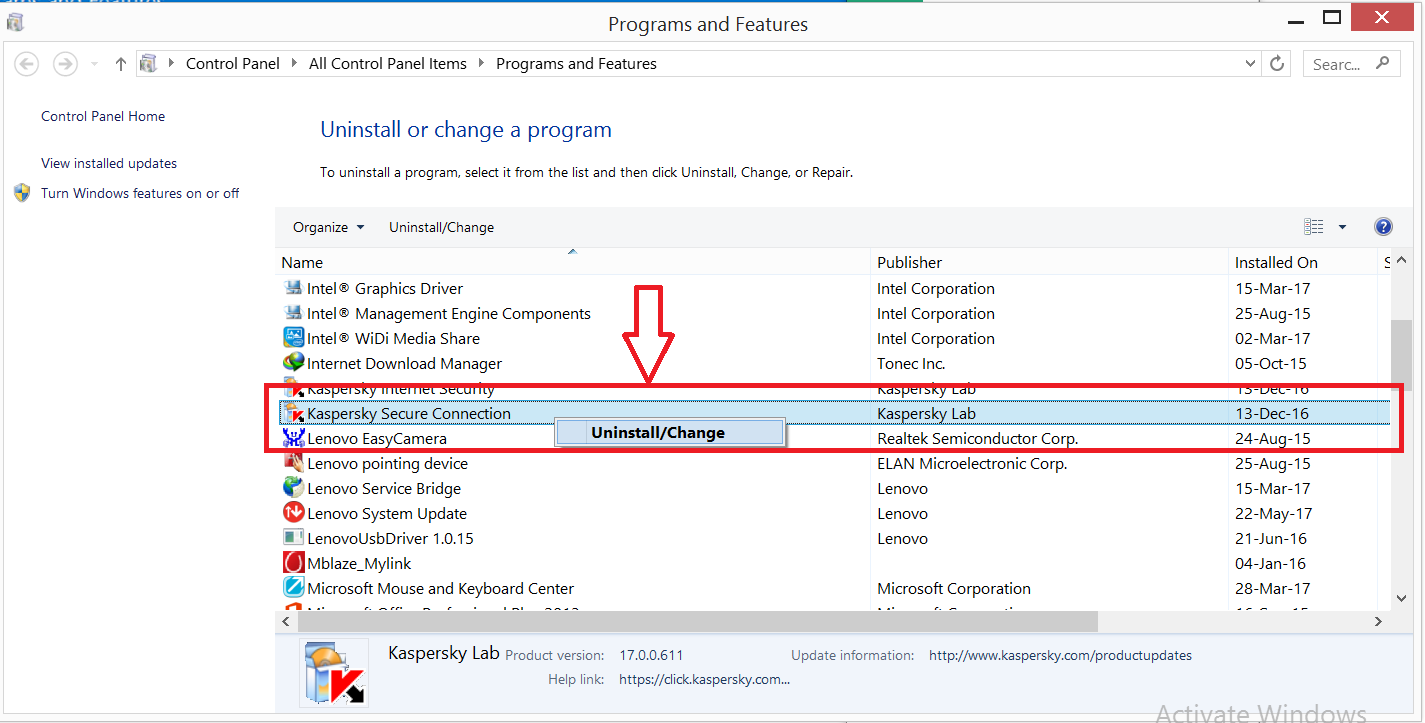Open recent locations dropdown arrow
Screen dimensions: 1425x723
click(x=95, y=64)
